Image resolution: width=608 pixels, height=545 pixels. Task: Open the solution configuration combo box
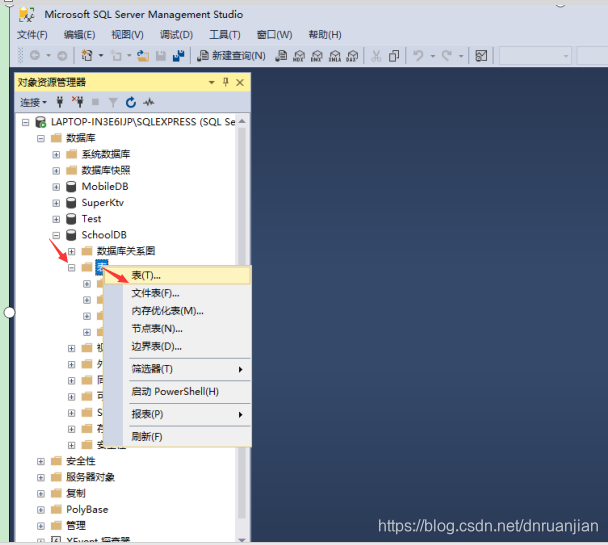[x=535, y=56]
